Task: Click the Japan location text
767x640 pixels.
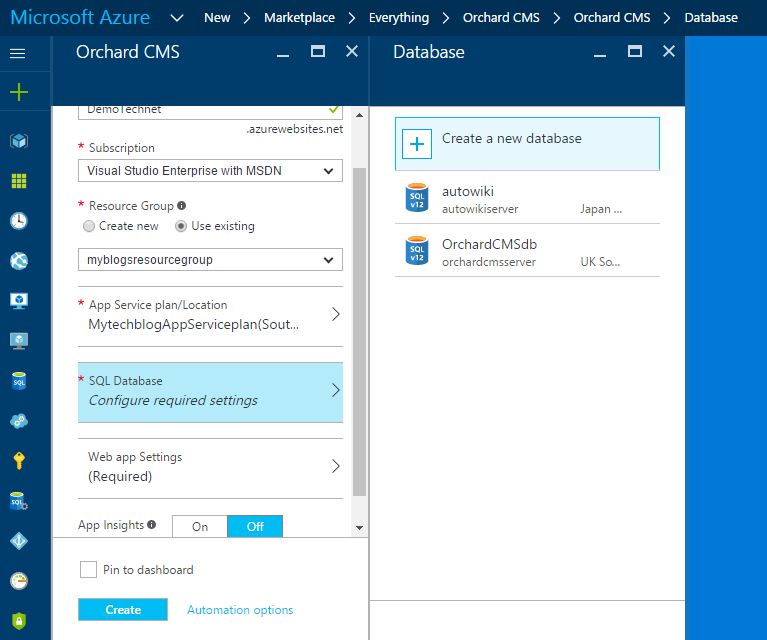Action: [x=601, y=209]
